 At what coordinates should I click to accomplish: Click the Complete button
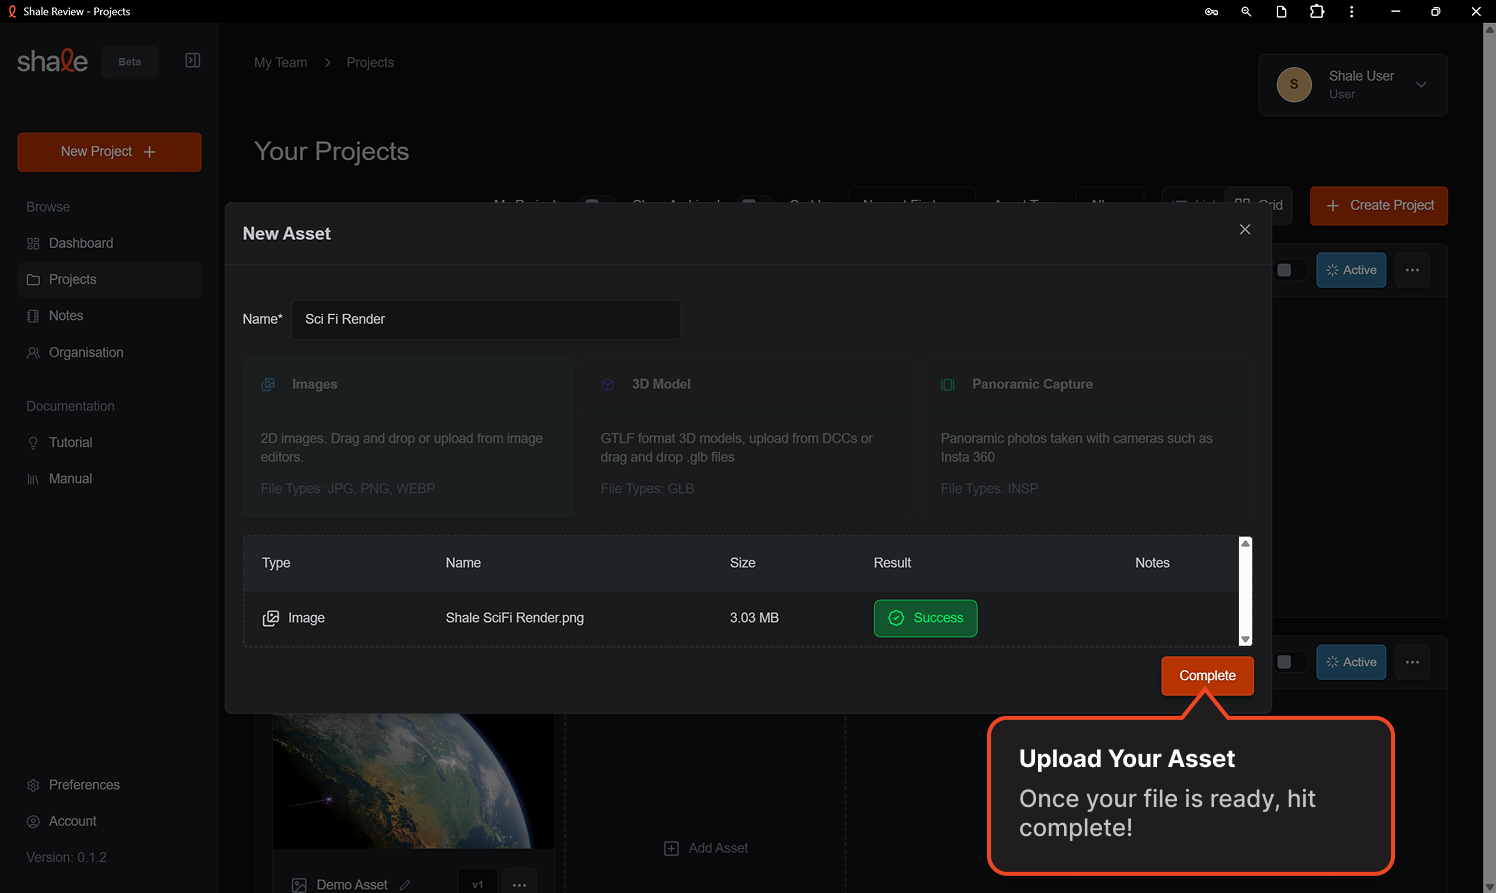click(x=1207, y=676)
